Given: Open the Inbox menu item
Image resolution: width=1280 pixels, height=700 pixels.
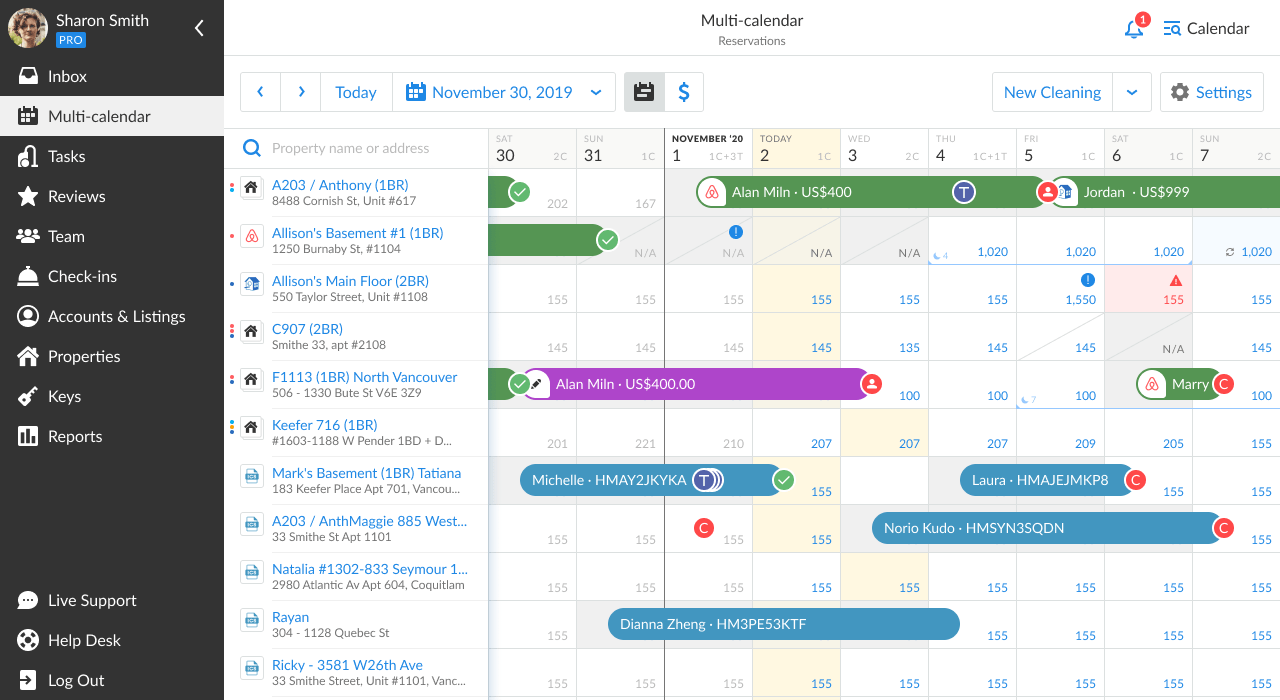Looking at the screenshot, I should (67, 76).
